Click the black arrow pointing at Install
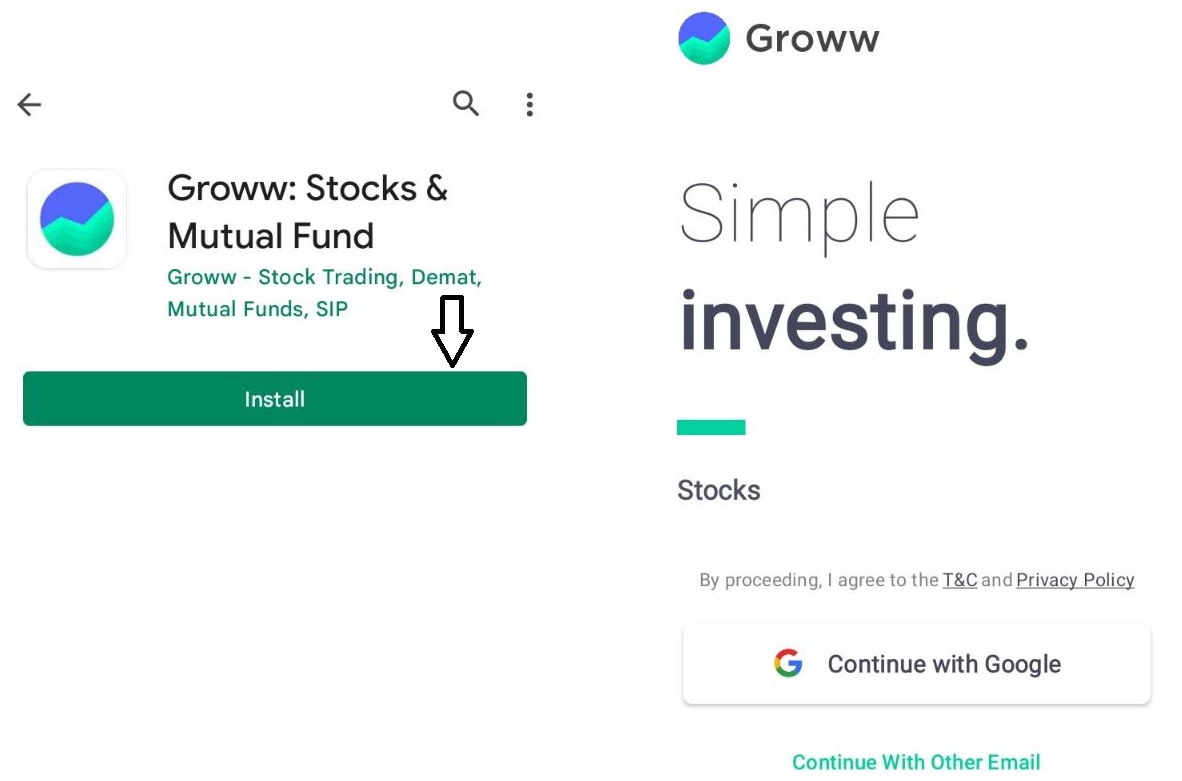The width and height of the screenshot is (1182, 781). point(453,332)
